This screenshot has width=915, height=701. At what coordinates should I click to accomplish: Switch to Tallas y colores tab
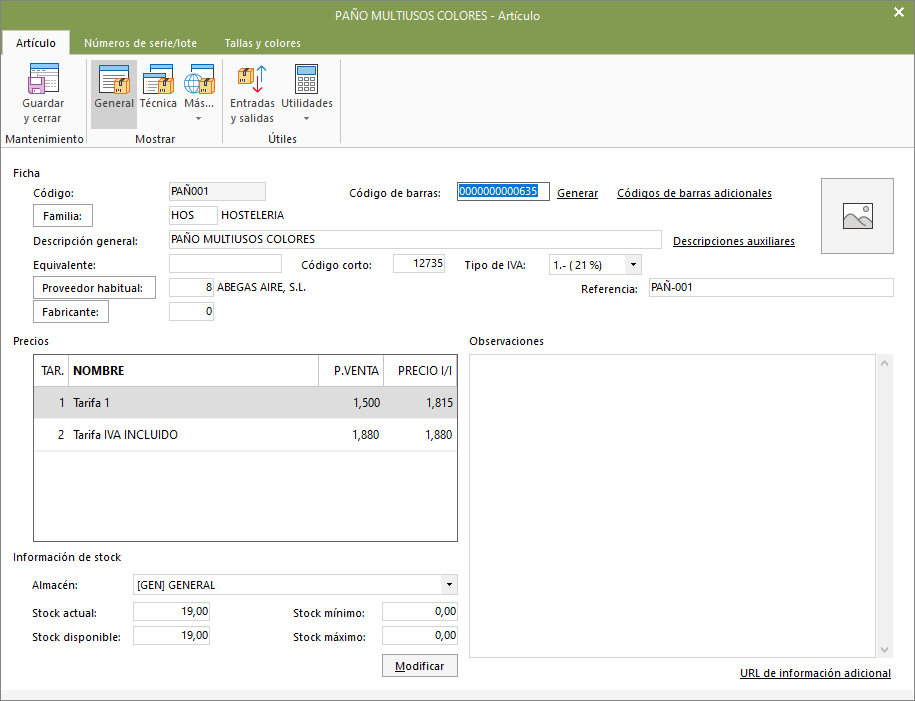coord(263,43)
